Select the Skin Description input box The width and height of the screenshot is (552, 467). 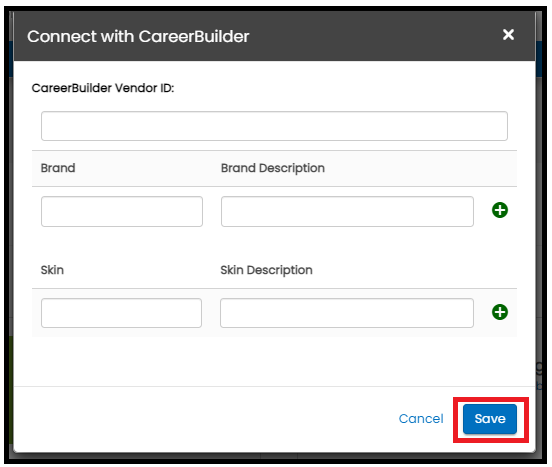point(347,313)
